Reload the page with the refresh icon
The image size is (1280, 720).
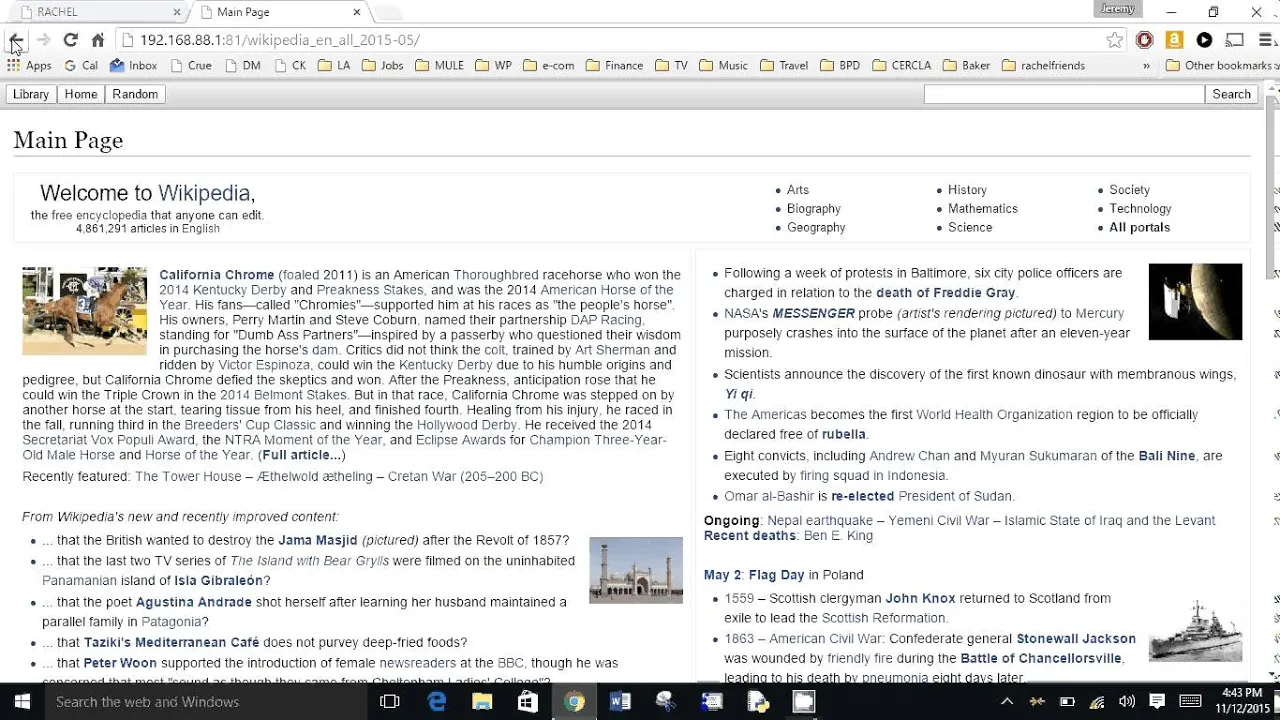click(x=70, y=40)
